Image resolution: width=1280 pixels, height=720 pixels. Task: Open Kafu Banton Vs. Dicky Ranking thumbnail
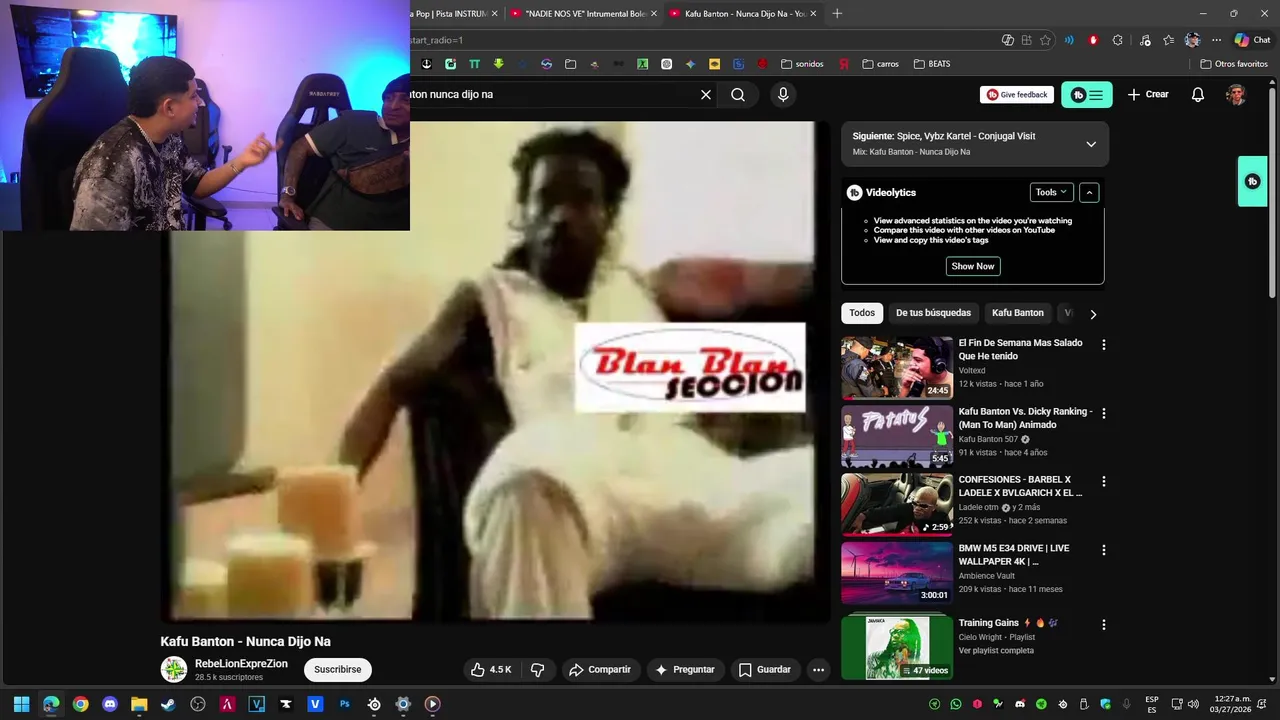[897, 437]
